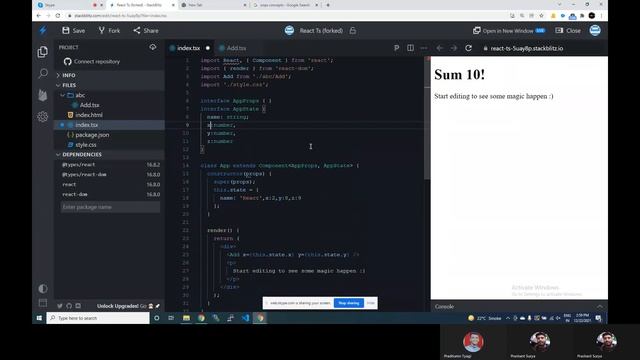
Task: Open Add.tsx in the file tree
Action: (89, 105)
